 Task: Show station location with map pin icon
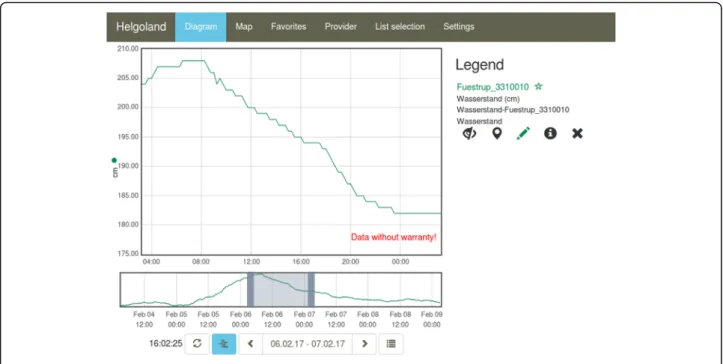click(497, 134)
